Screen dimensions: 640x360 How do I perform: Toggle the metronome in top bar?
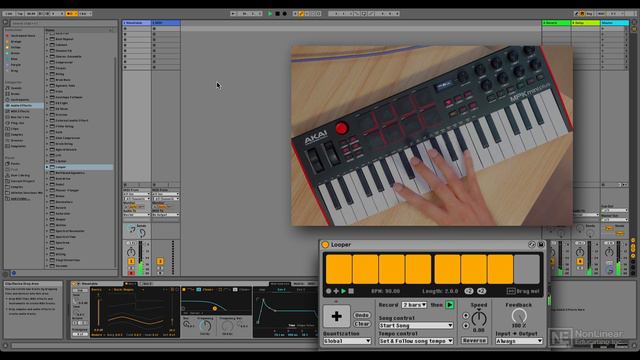pos(71,13)
